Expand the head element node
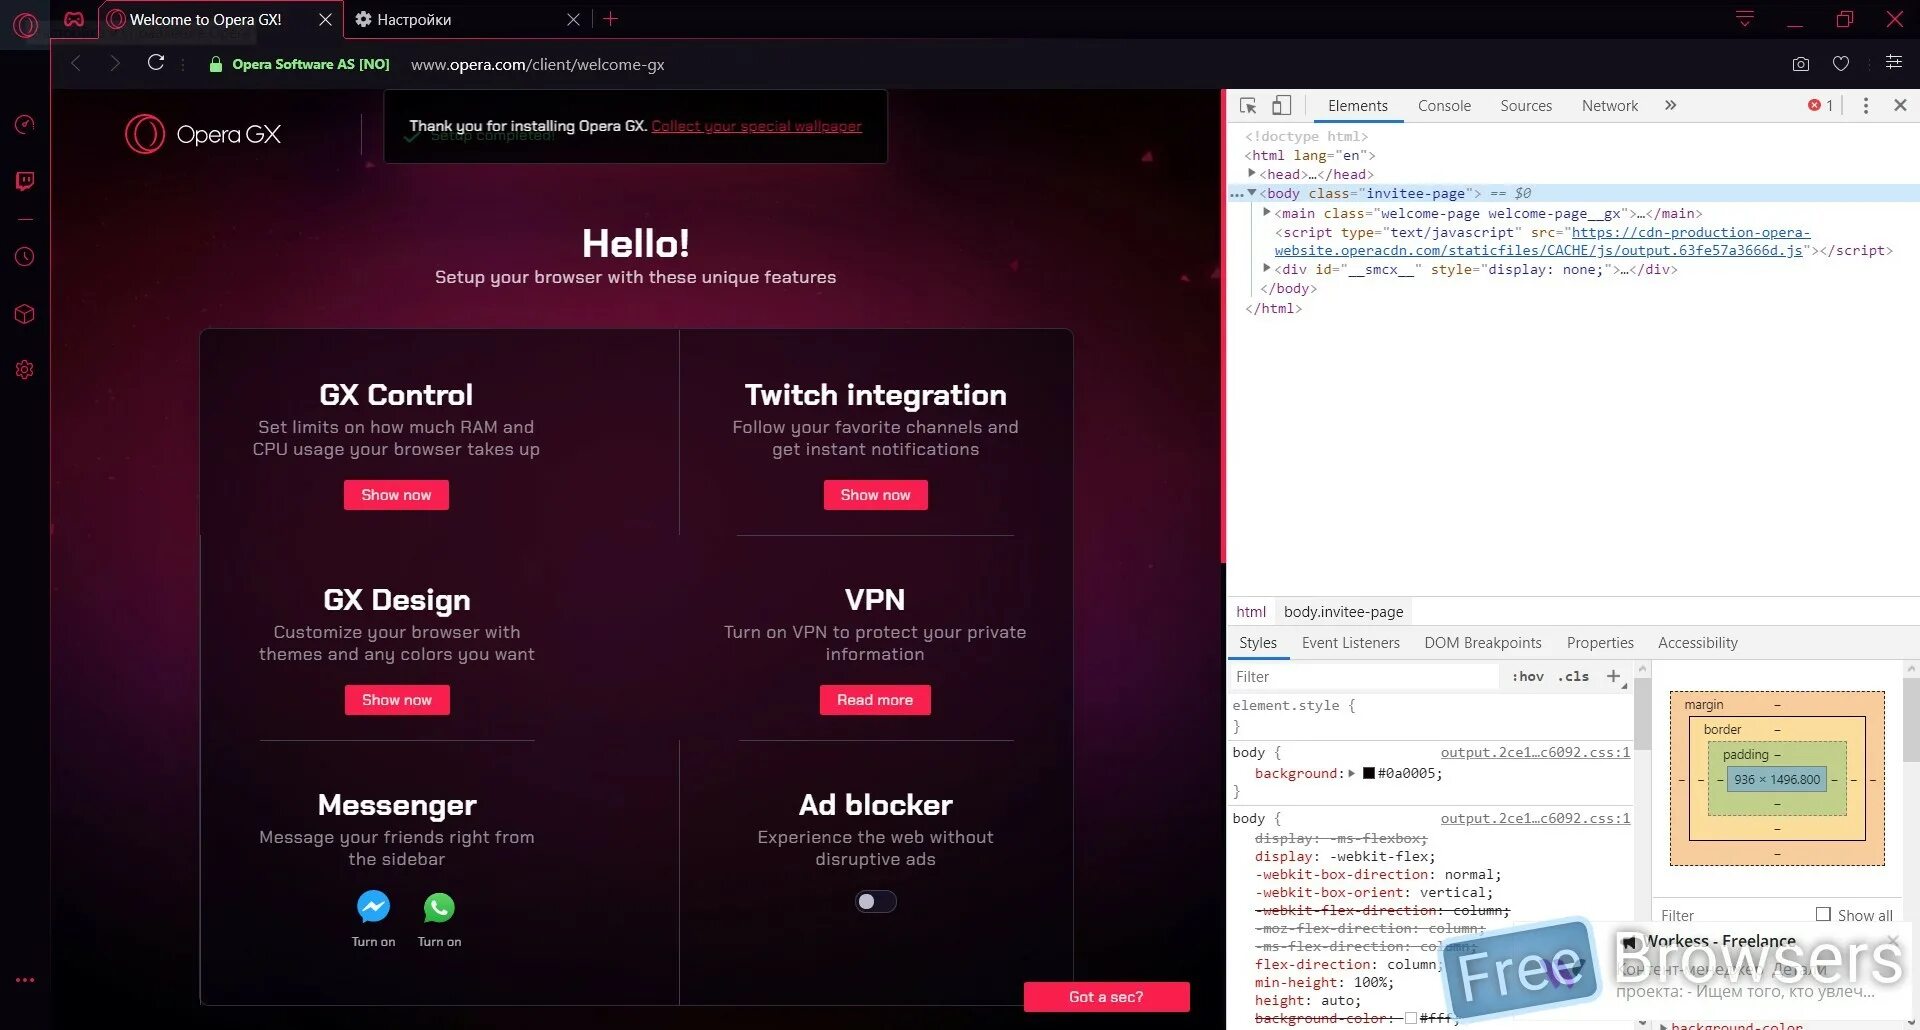 (x=1251, y=173)
